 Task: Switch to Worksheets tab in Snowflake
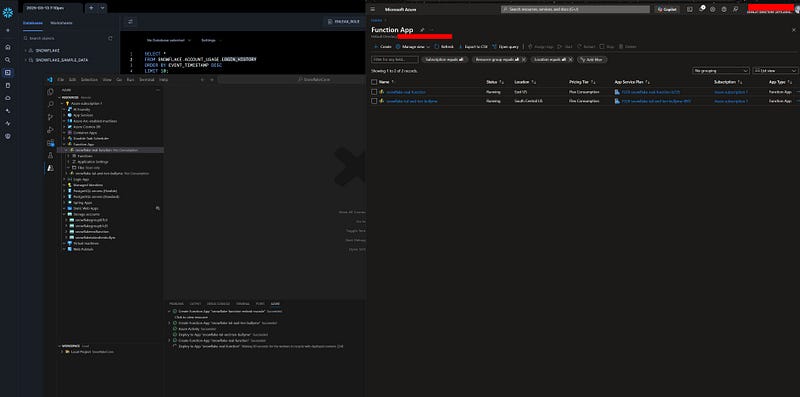click(x=61, y=23)
